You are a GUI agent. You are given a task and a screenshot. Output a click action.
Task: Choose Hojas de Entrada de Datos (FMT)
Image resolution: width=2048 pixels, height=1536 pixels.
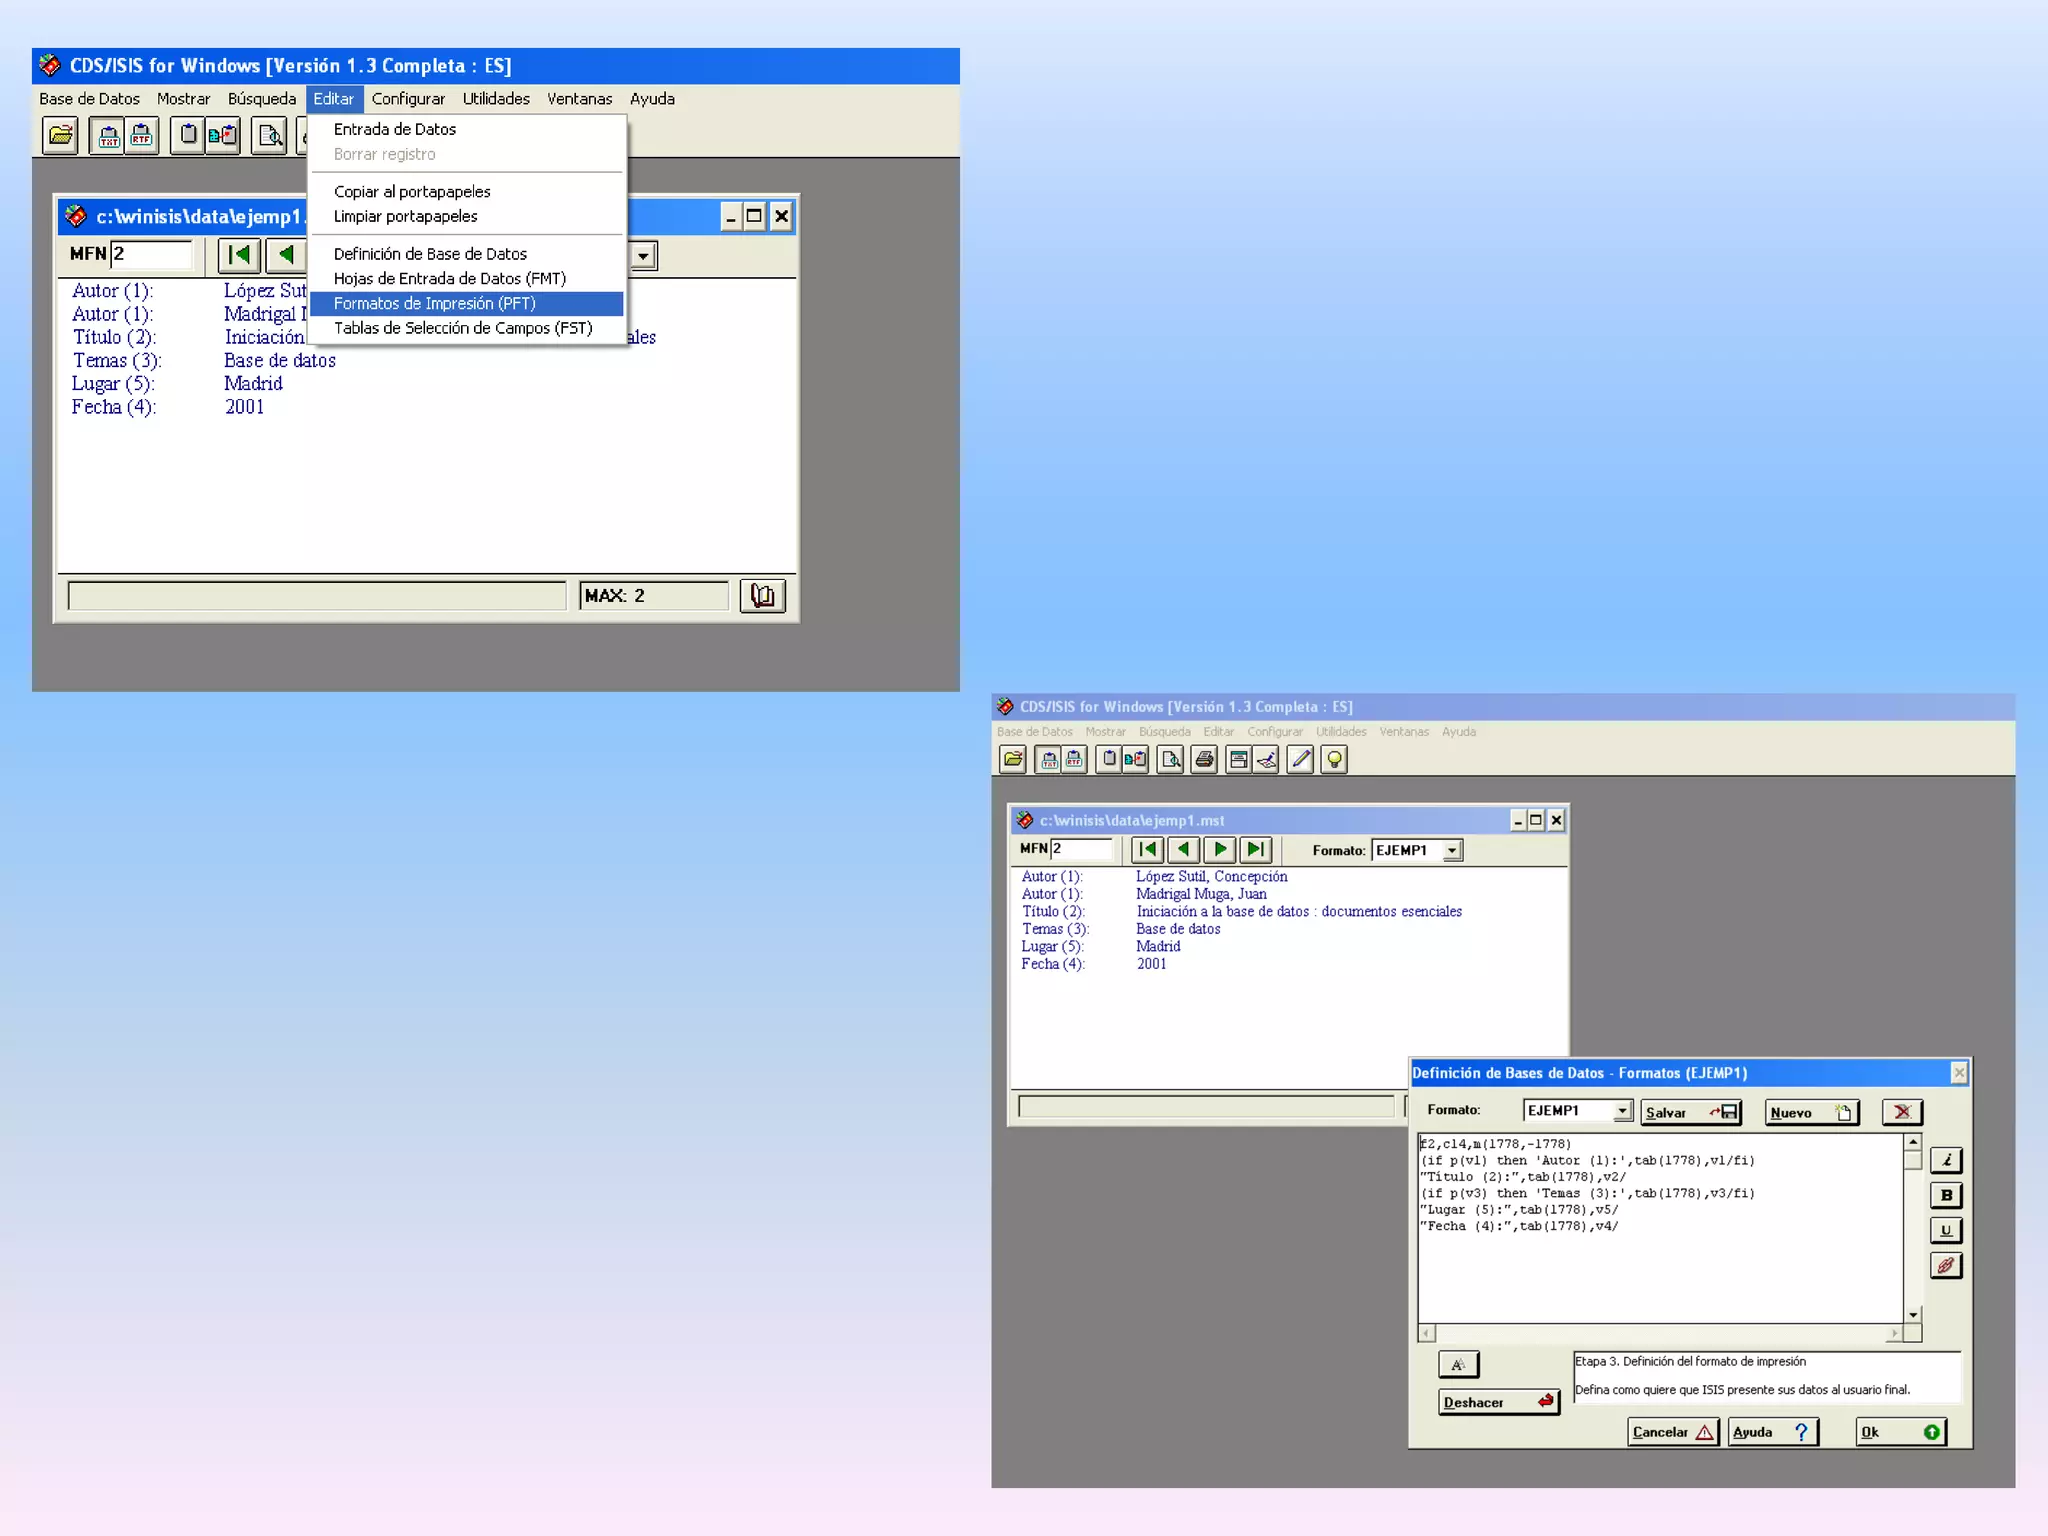click(x=449, y=279)
